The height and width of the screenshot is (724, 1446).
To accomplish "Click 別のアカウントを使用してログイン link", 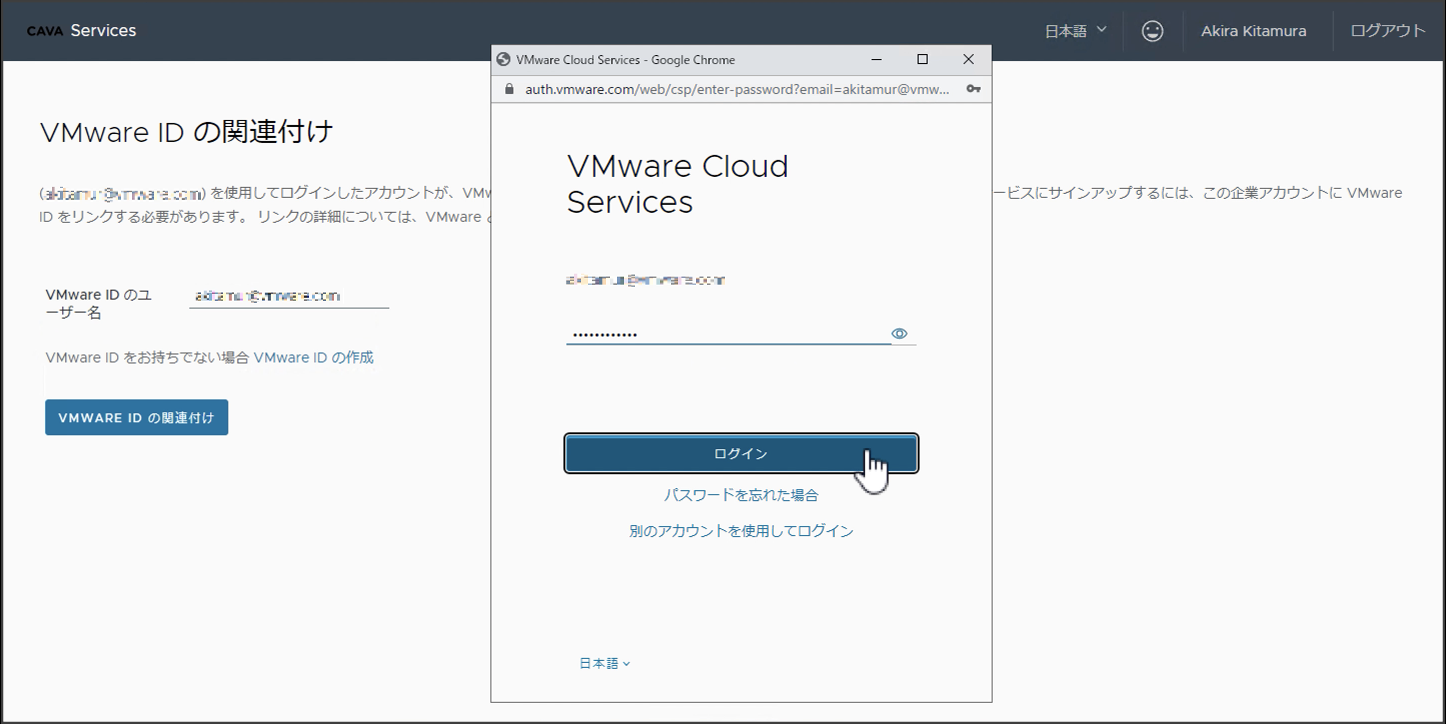I will point(741,531).
